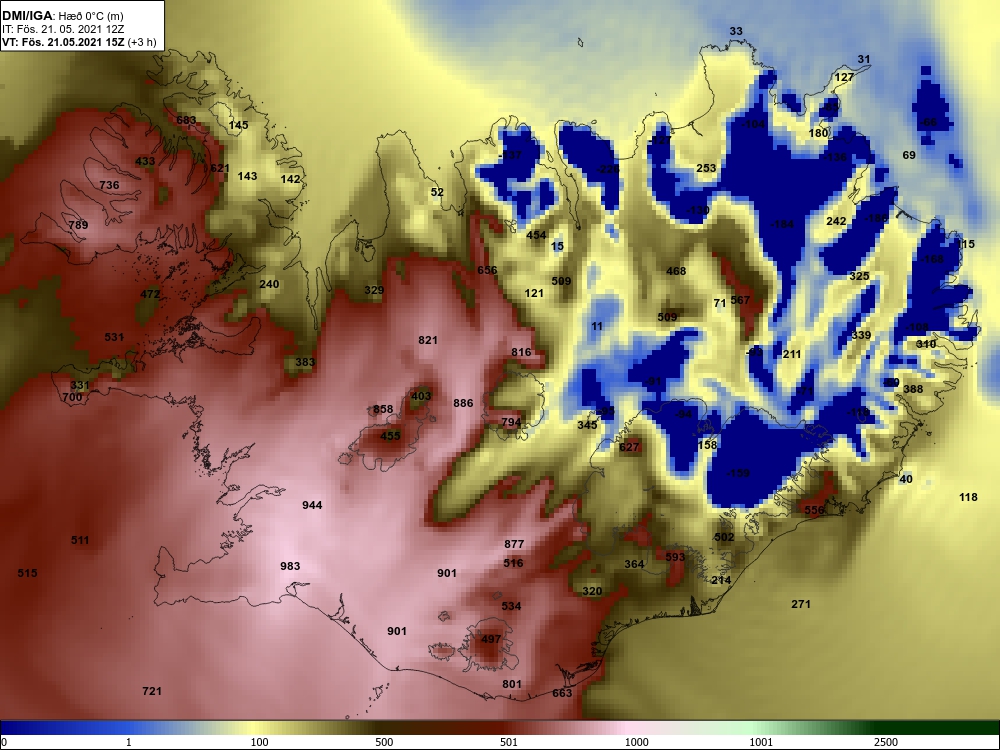Select the 118 value in the eastern sea
This screenshot has height=750, width=1000.
click(x=968, y=497)
